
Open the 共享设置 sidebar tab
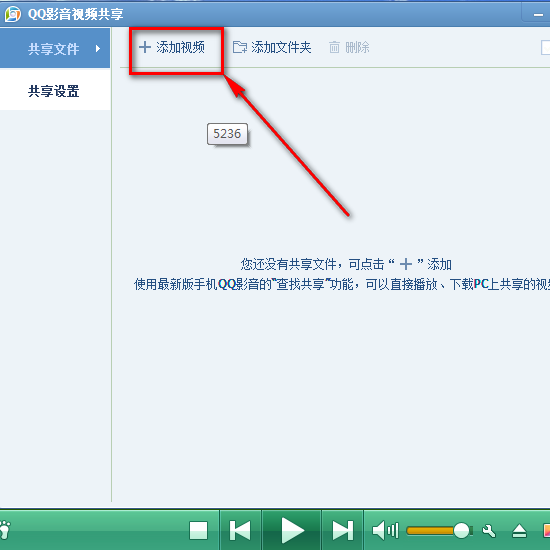pos(55,90)
